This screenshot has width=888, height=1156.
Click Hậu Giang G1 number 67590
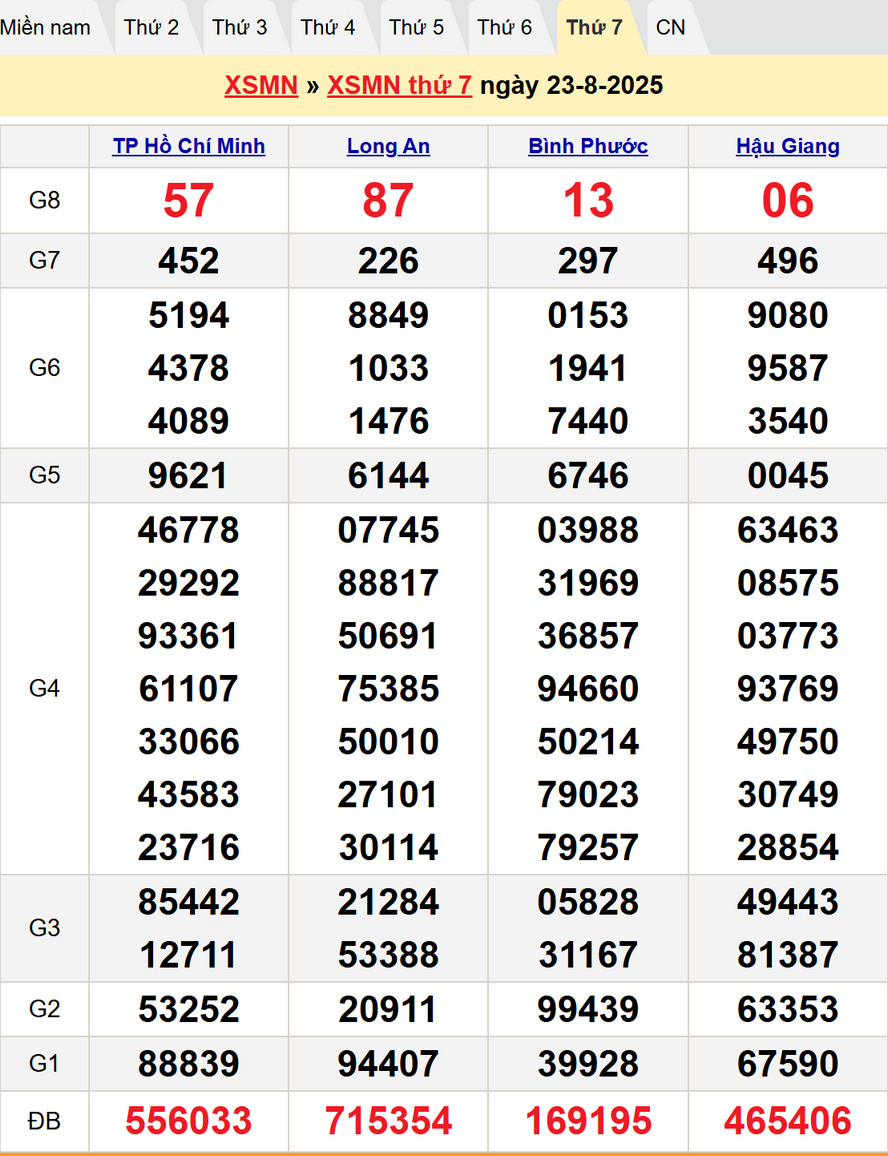click(x=788, y=1063)
